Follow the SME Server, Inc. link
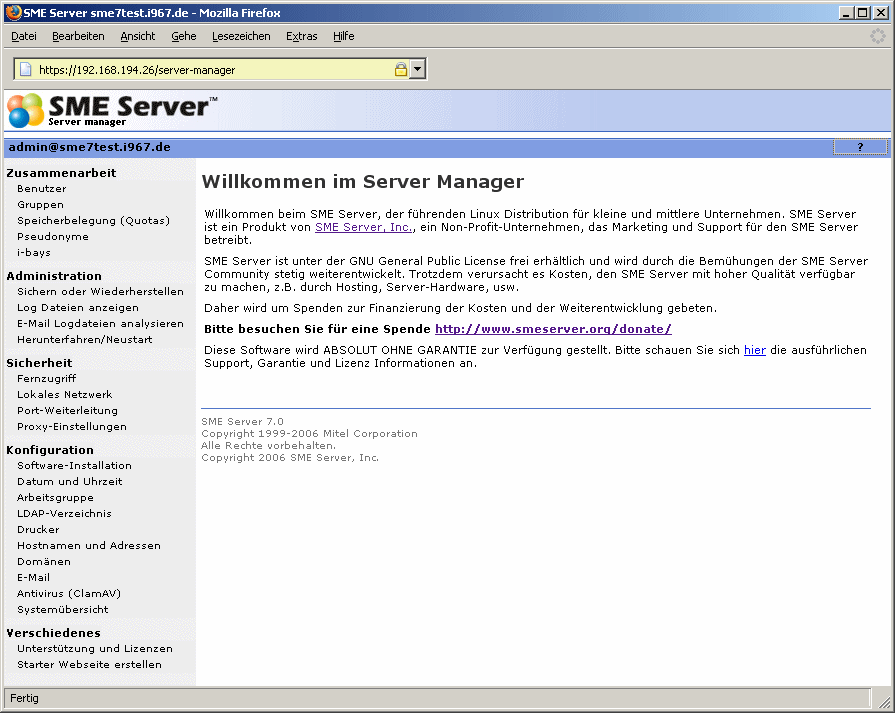 (x=364, y=227)
